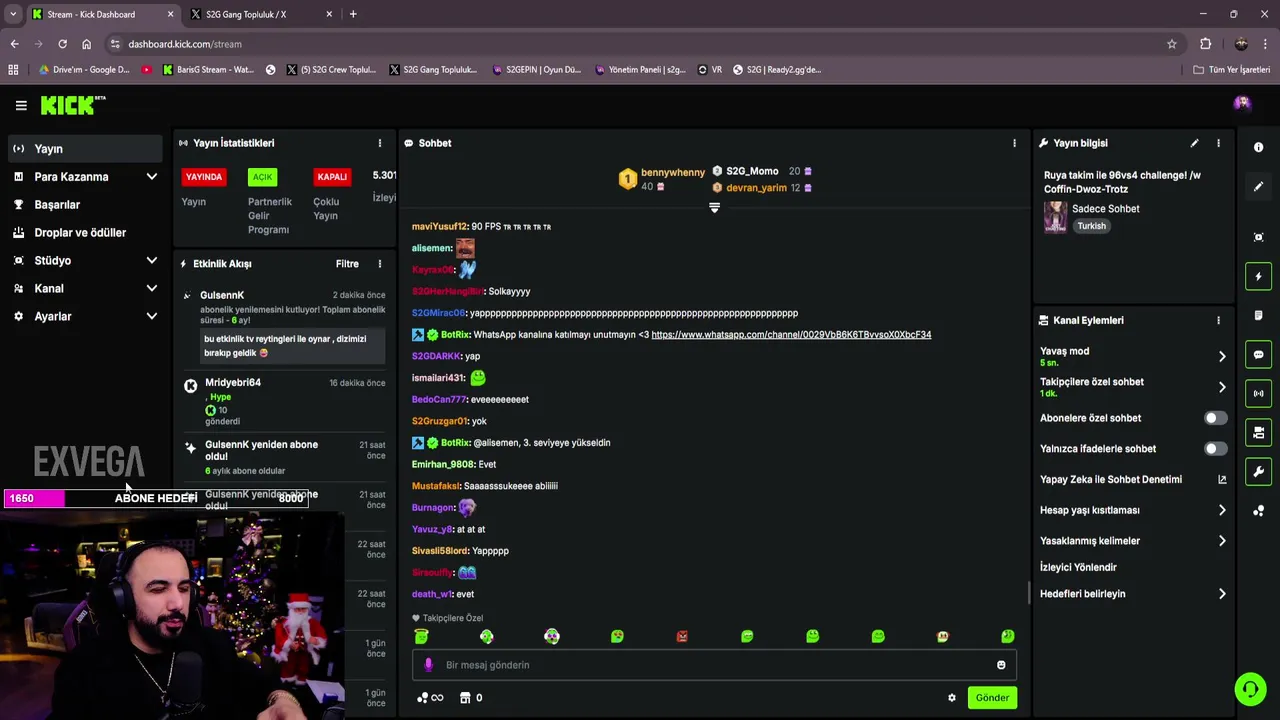Toggle the wrench icon in the right sidebar
Image resolution: width=1280 pixels, height=720 pixels.
click(x=1258, y=471)
